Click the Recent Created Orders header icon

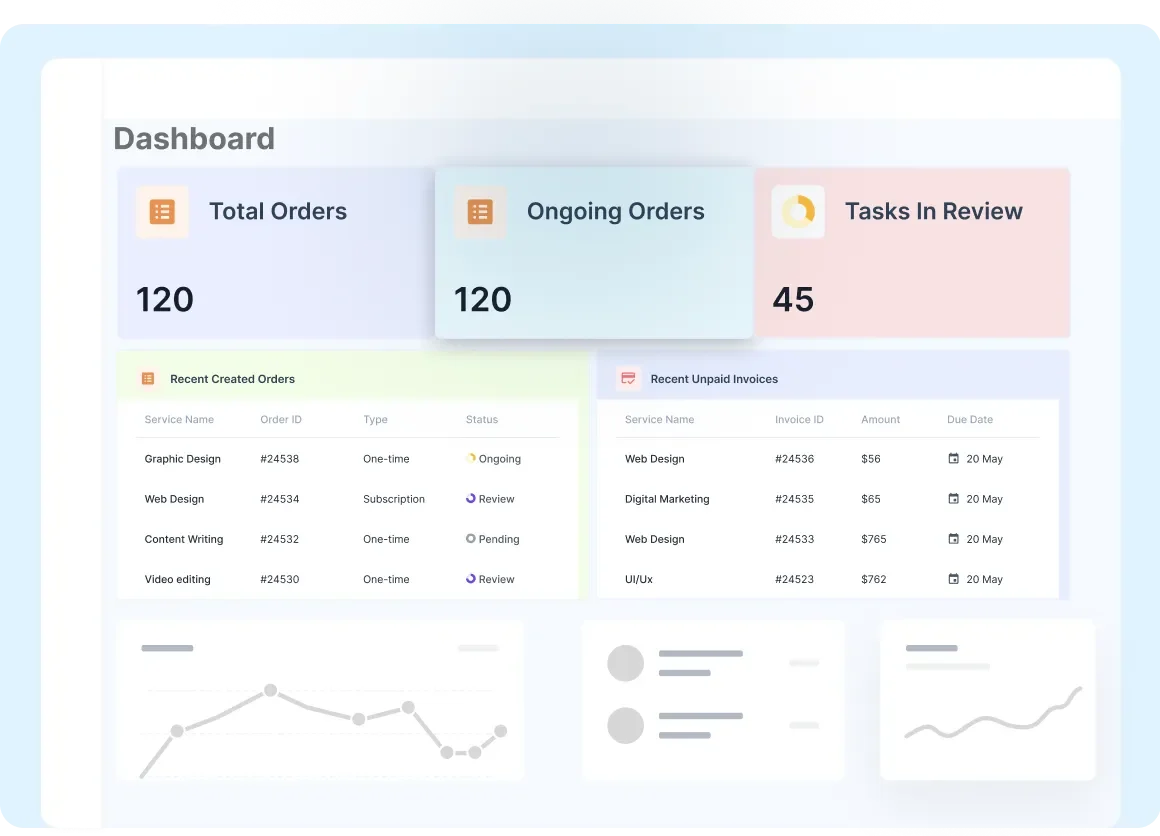click(148, 379)
